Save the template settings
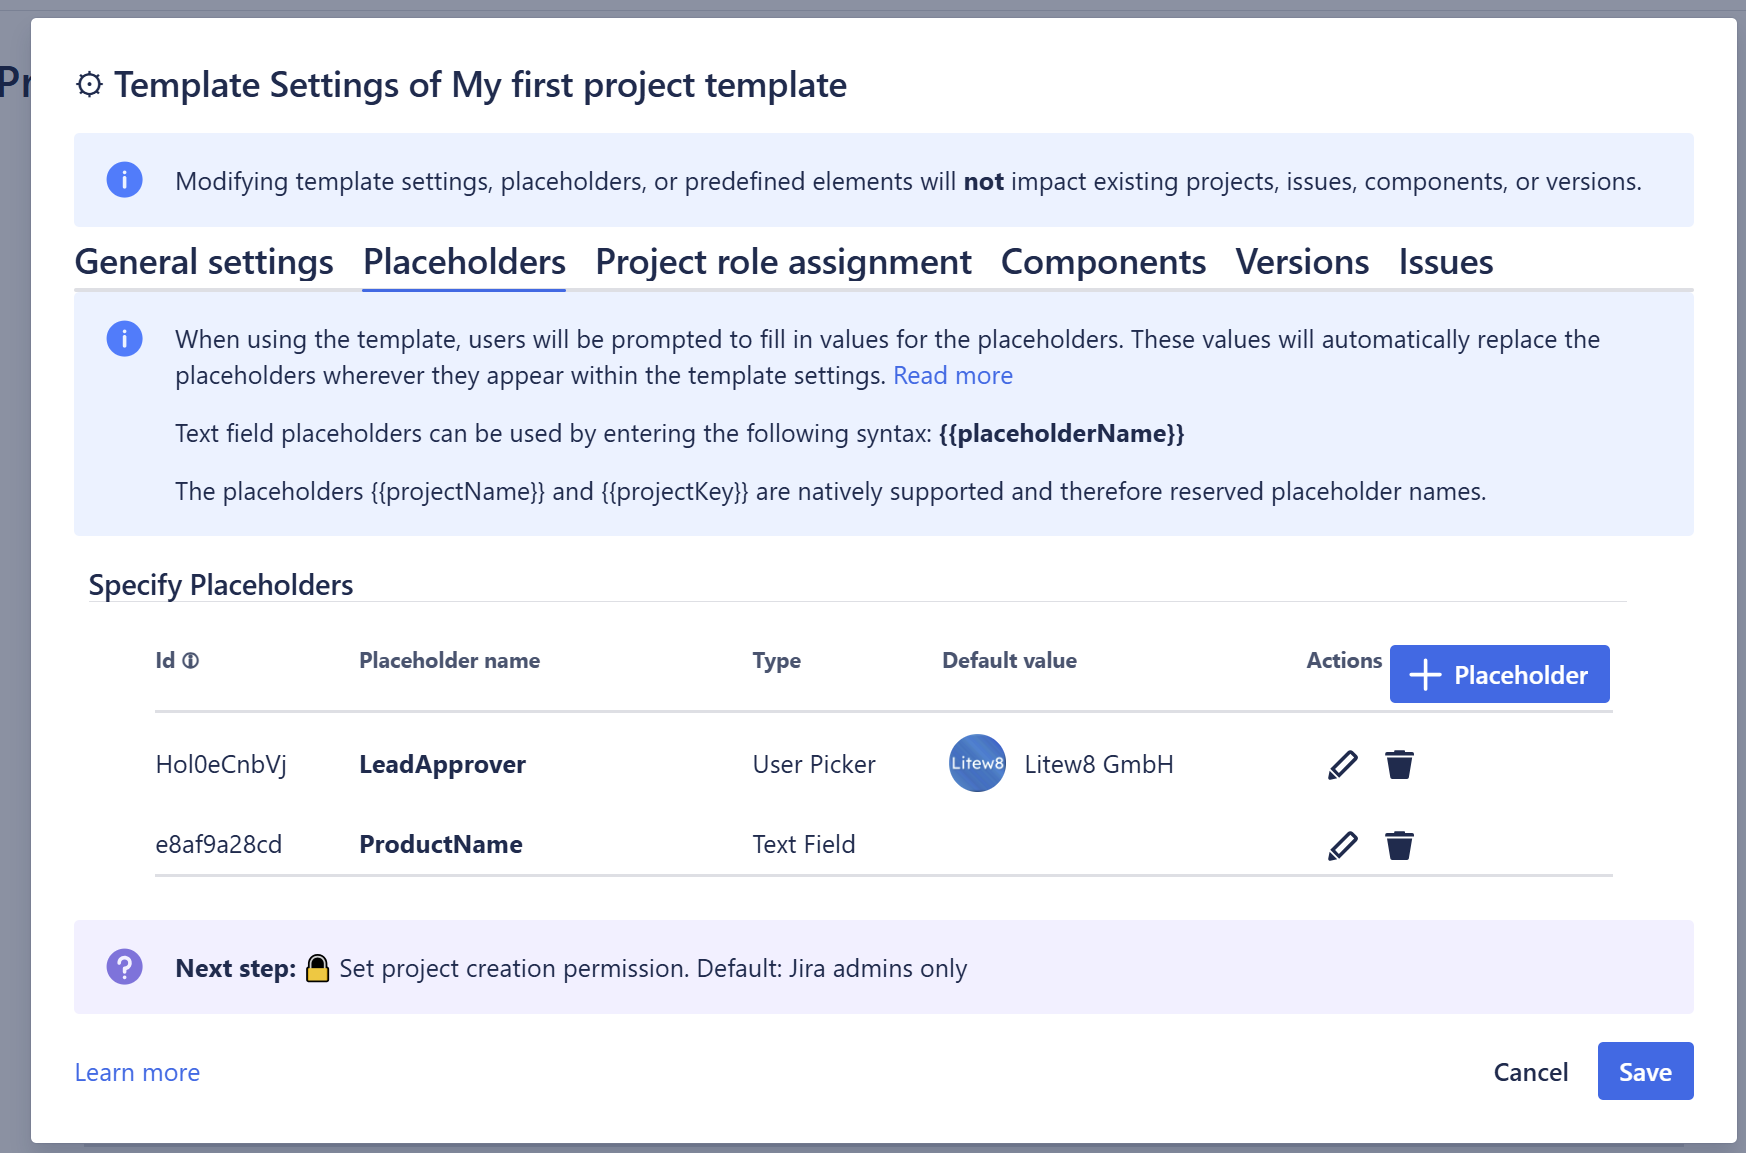Viewport: 1746px width, 1153px height. tap(1645, 1071)
